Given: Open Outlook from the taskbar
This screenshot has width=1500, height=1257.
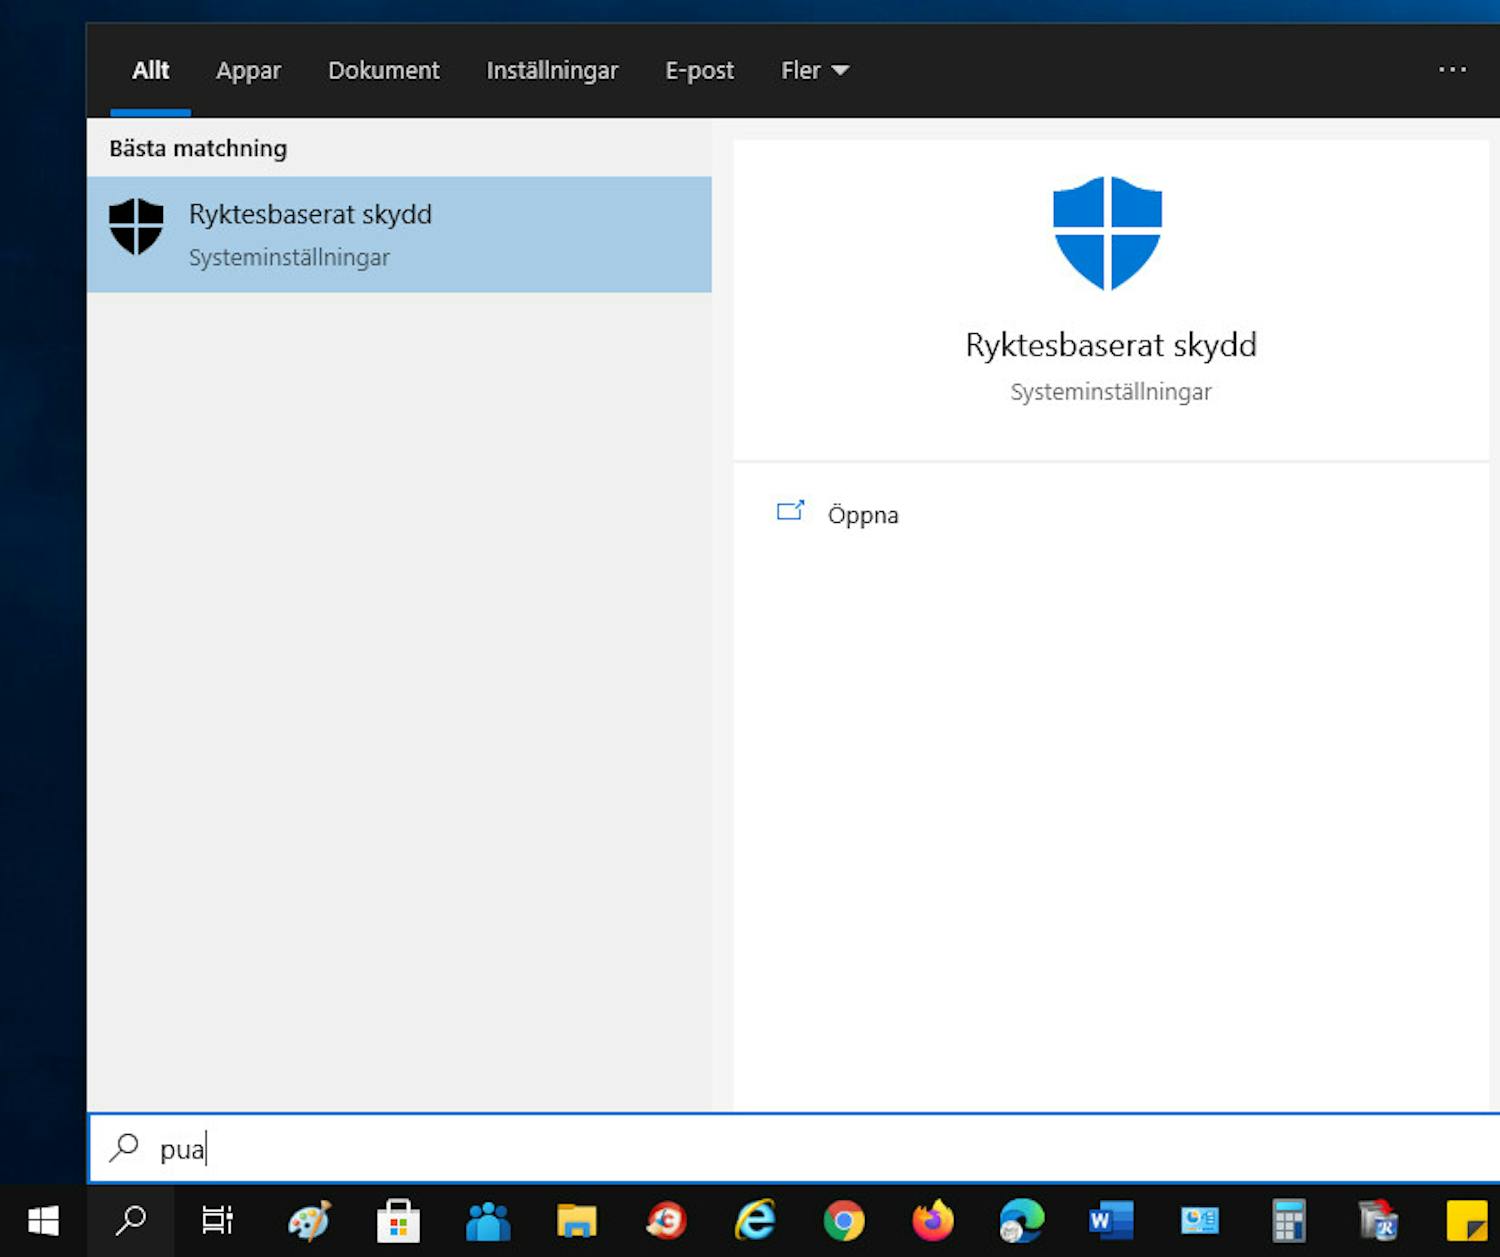Looking at the screenshot, I should point(1200,1221).
